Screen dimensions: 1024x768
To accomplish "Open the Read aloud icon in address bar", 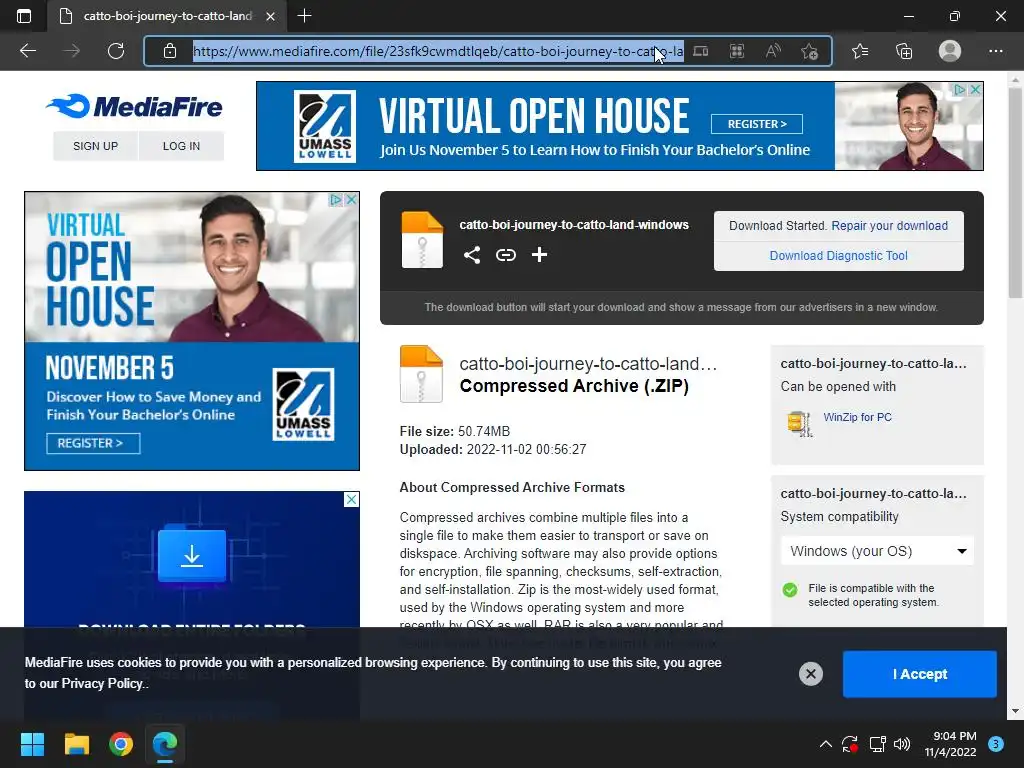I will (x=773, y=51).
